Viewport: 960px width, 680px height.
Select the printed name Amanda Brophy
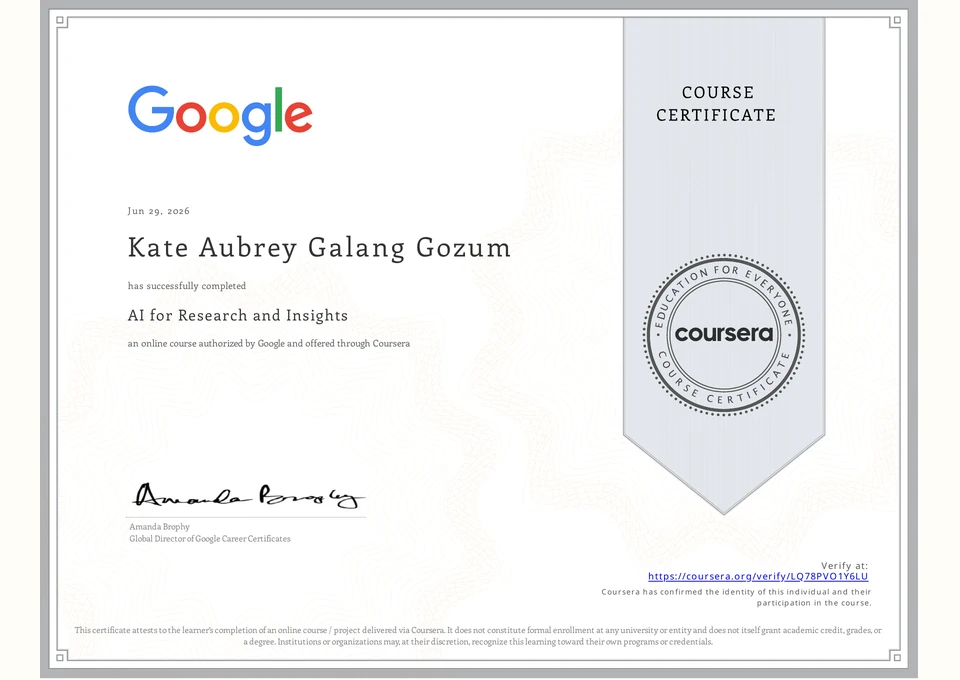click(x=159, y=526)
